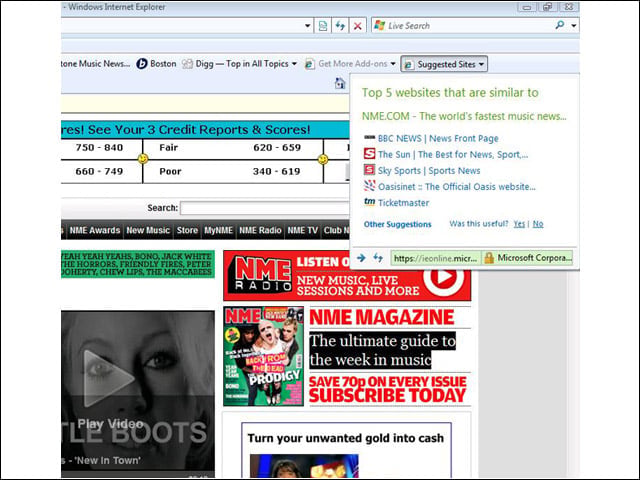Open the Ticketmaster suggestion
640x480 pixels.
pyautogui.click(x=403, y=203)
